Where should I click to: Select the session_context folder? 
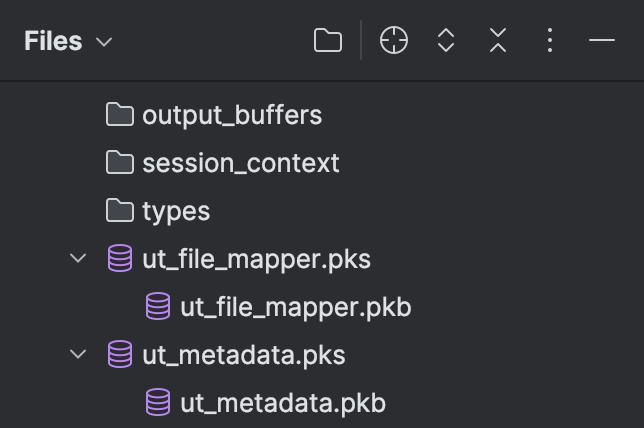click(222, 163)
